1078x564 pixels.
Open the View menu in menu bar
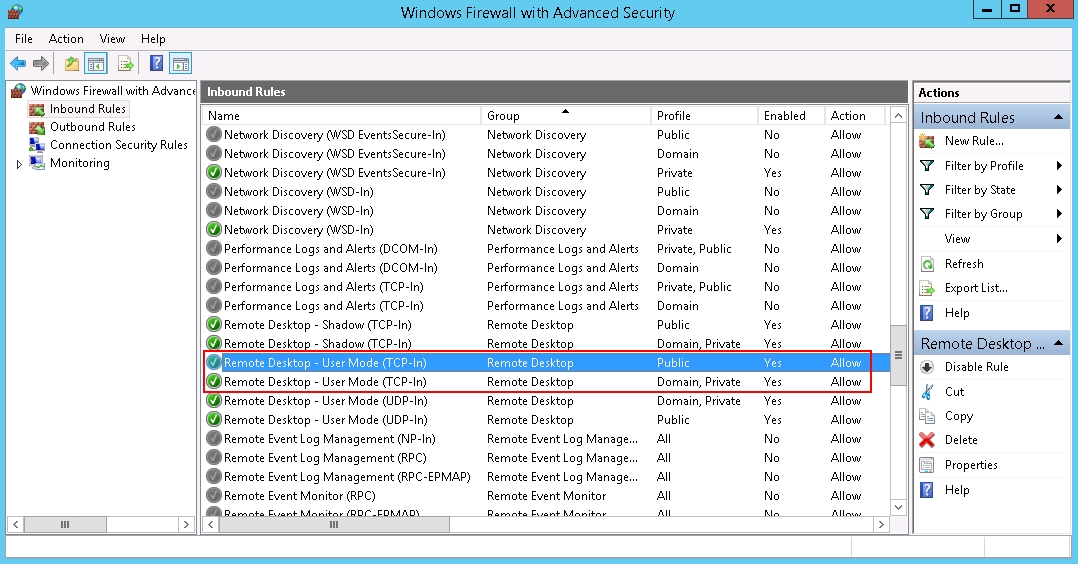[x=112, y=39]
